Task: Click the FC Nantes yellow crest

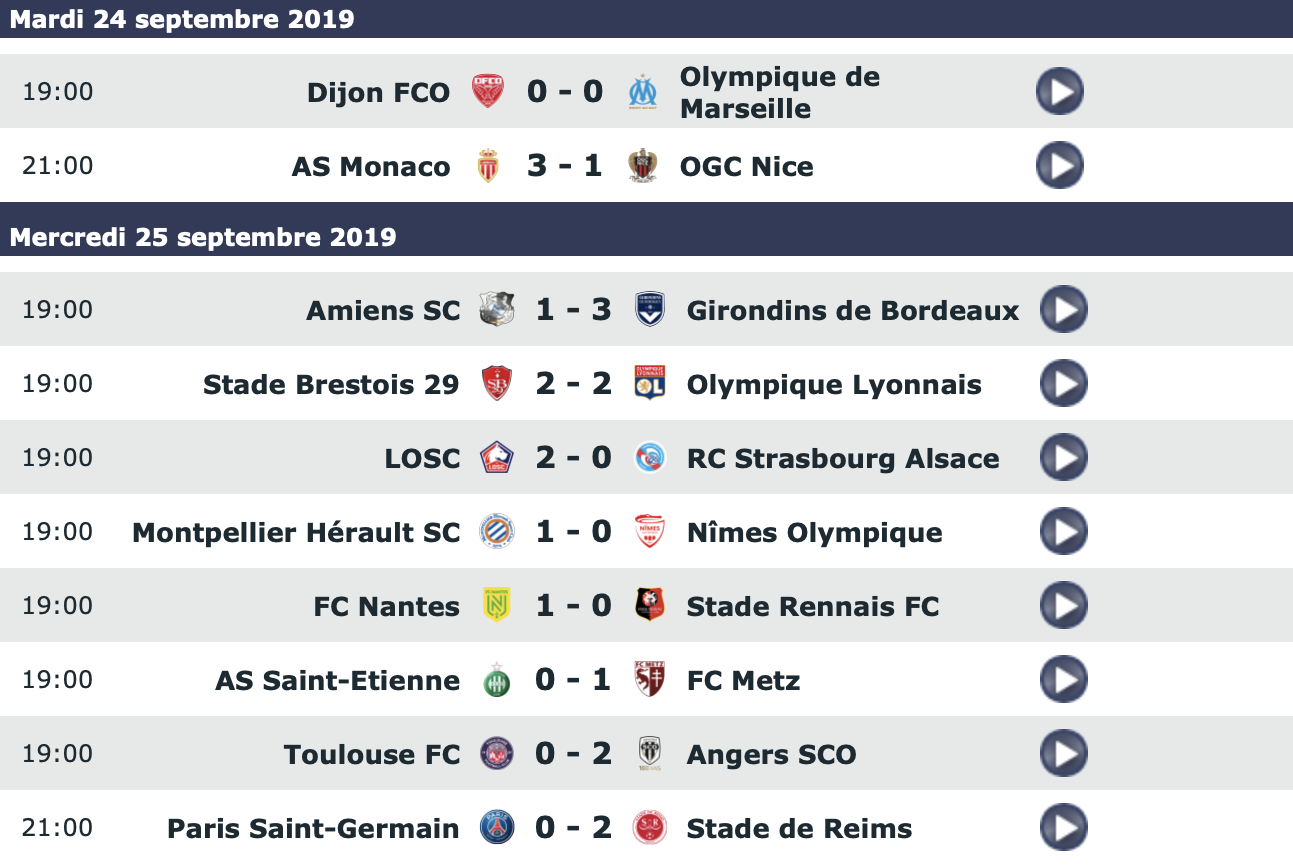Action: pos(497,606)
